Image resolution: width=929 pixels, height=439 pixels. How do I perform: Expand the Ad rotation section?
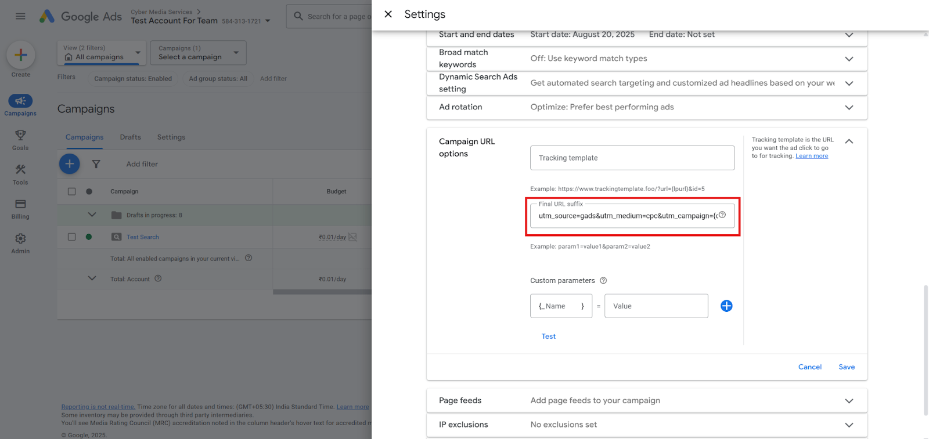pos(848,107)
